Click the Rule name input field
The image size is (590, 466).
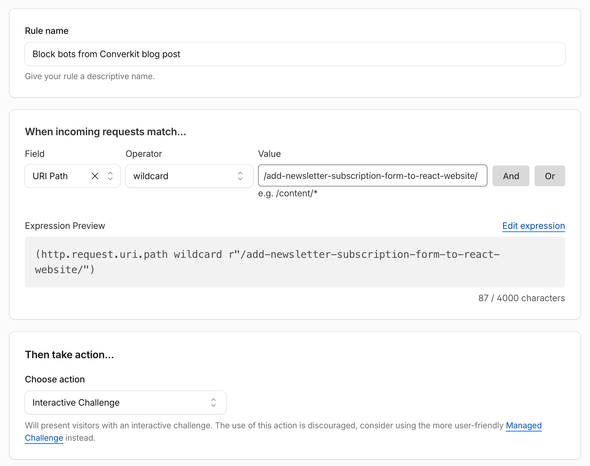(295, 54)
